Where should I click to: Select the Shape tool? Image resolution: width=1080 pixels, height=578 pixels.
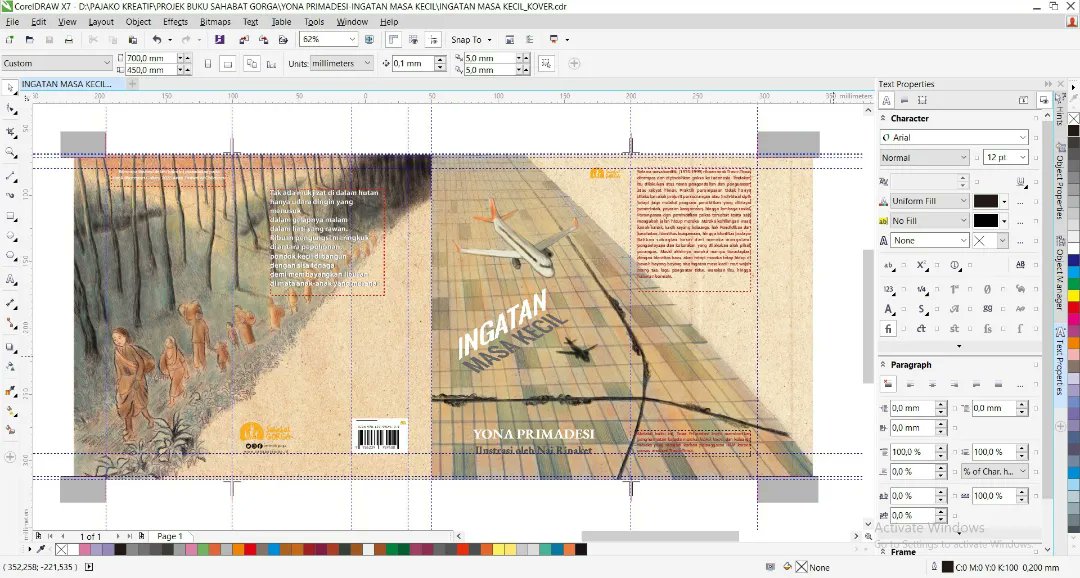point(10,109)
